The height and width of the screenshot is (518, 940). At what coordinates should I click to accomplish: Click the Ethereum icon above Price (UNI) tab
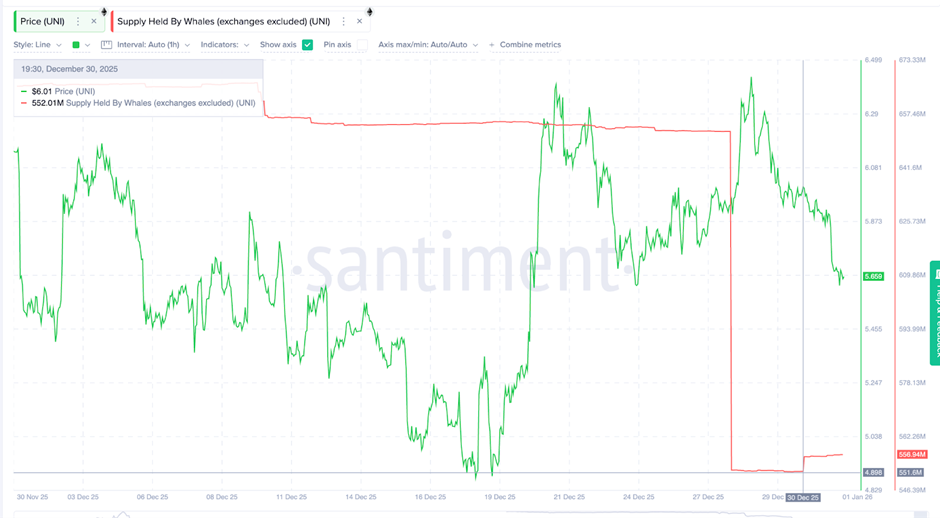103,11
